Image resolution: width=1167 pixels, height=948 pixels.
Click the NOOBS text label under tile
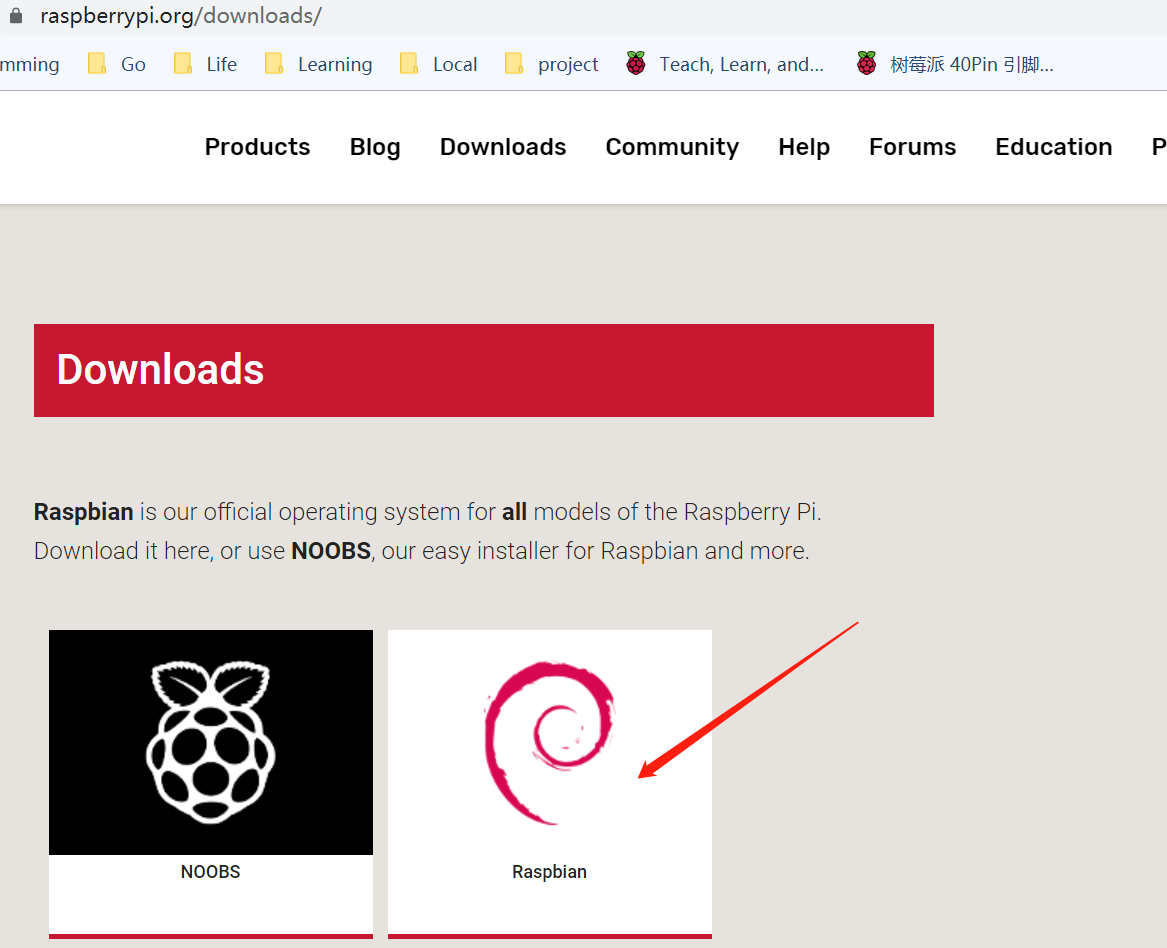point(211,872)
